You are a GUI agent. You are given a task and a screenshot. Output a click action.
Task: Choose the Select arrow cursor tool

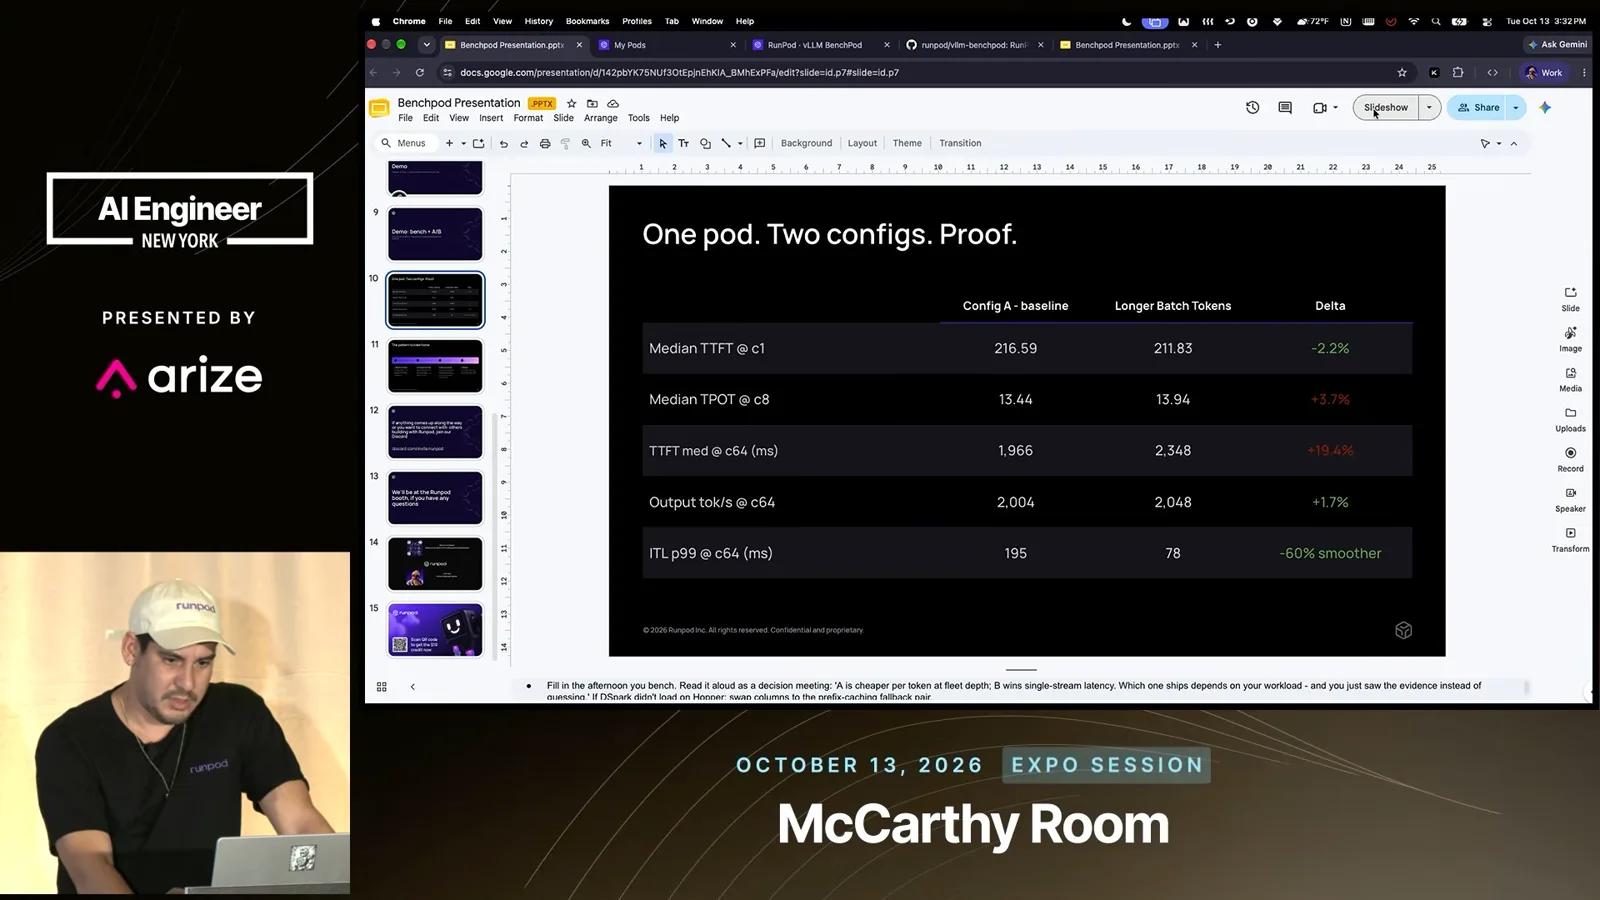pos(663,143)
